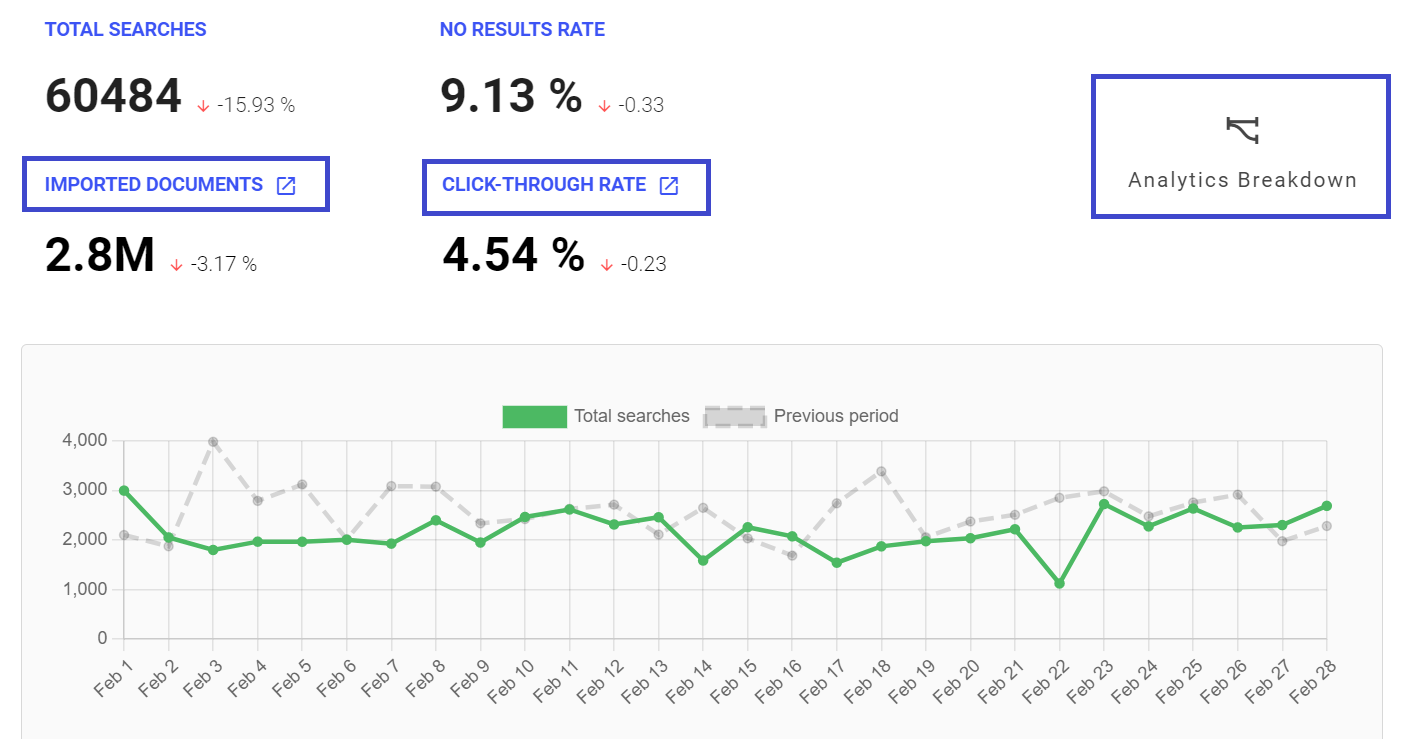Image resolution: width=1415 pixels, height=739 pixels.
Task: Click the CLICK-THROUGH RATE link
Action: pyautogui.click(x=544, y=185)
